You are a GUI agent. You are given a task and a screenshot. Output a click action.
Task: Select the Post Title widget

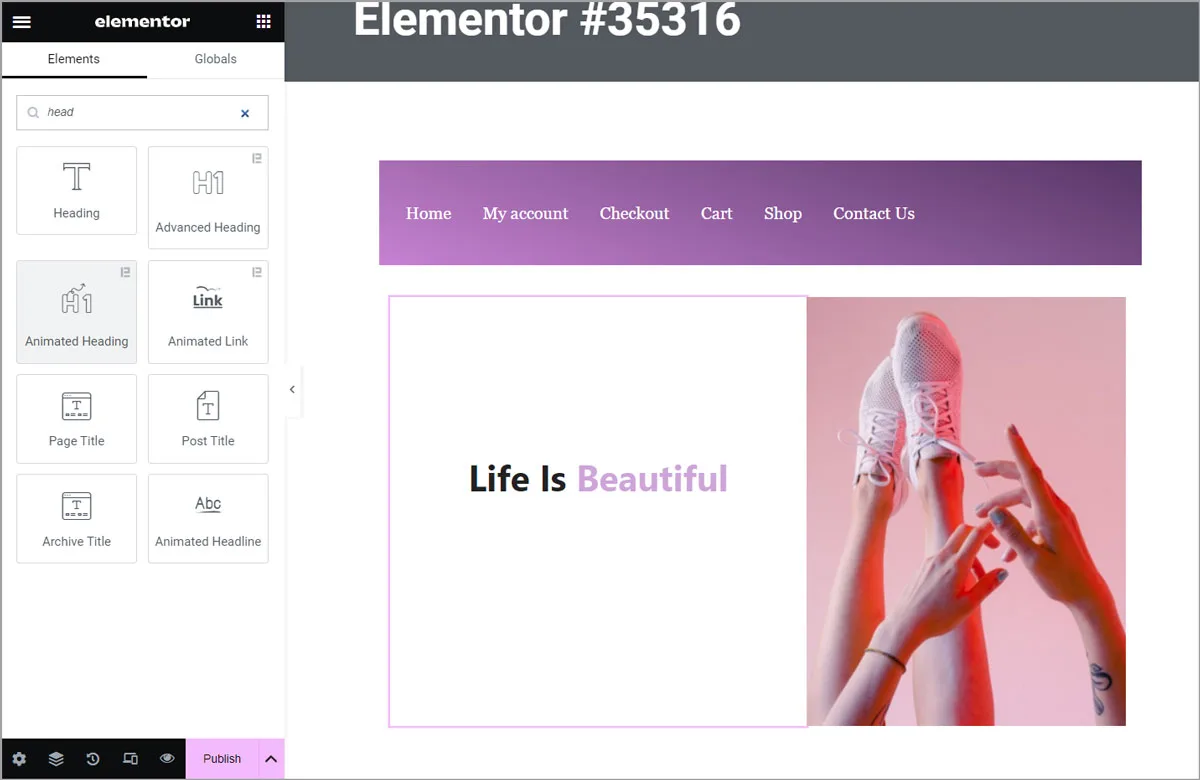[208, 419]
